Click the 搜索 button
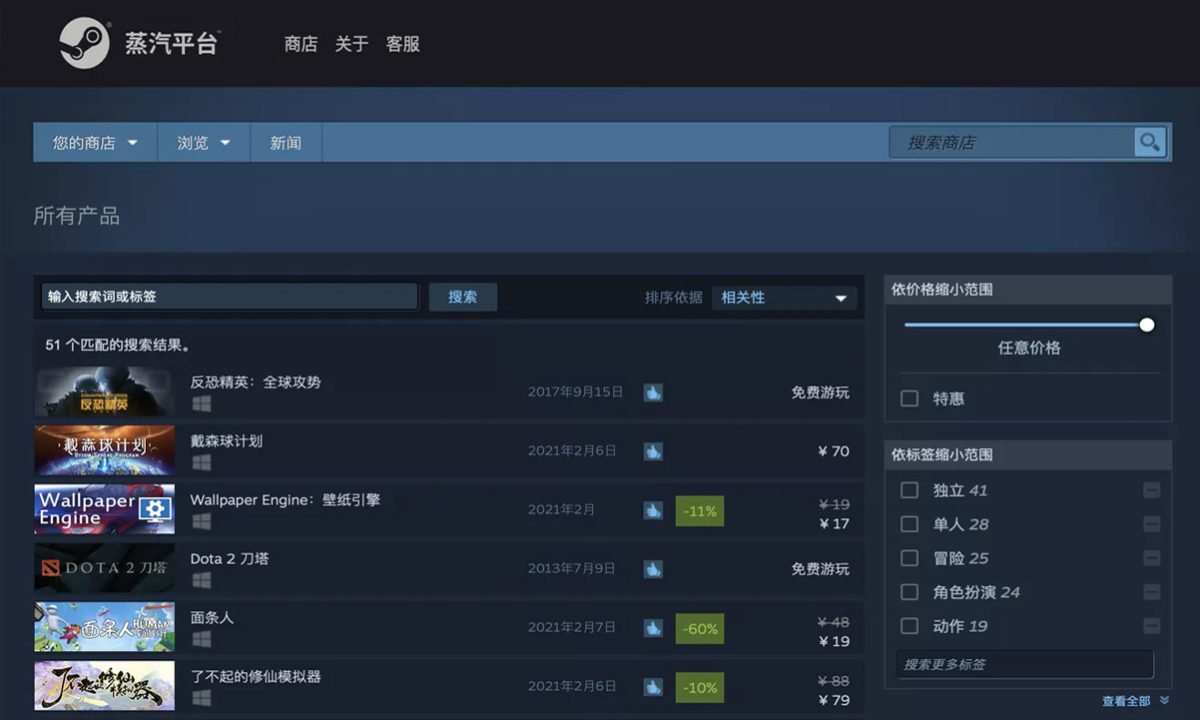The width and height of the screenshot is (1200, 720). coord(463,296)
